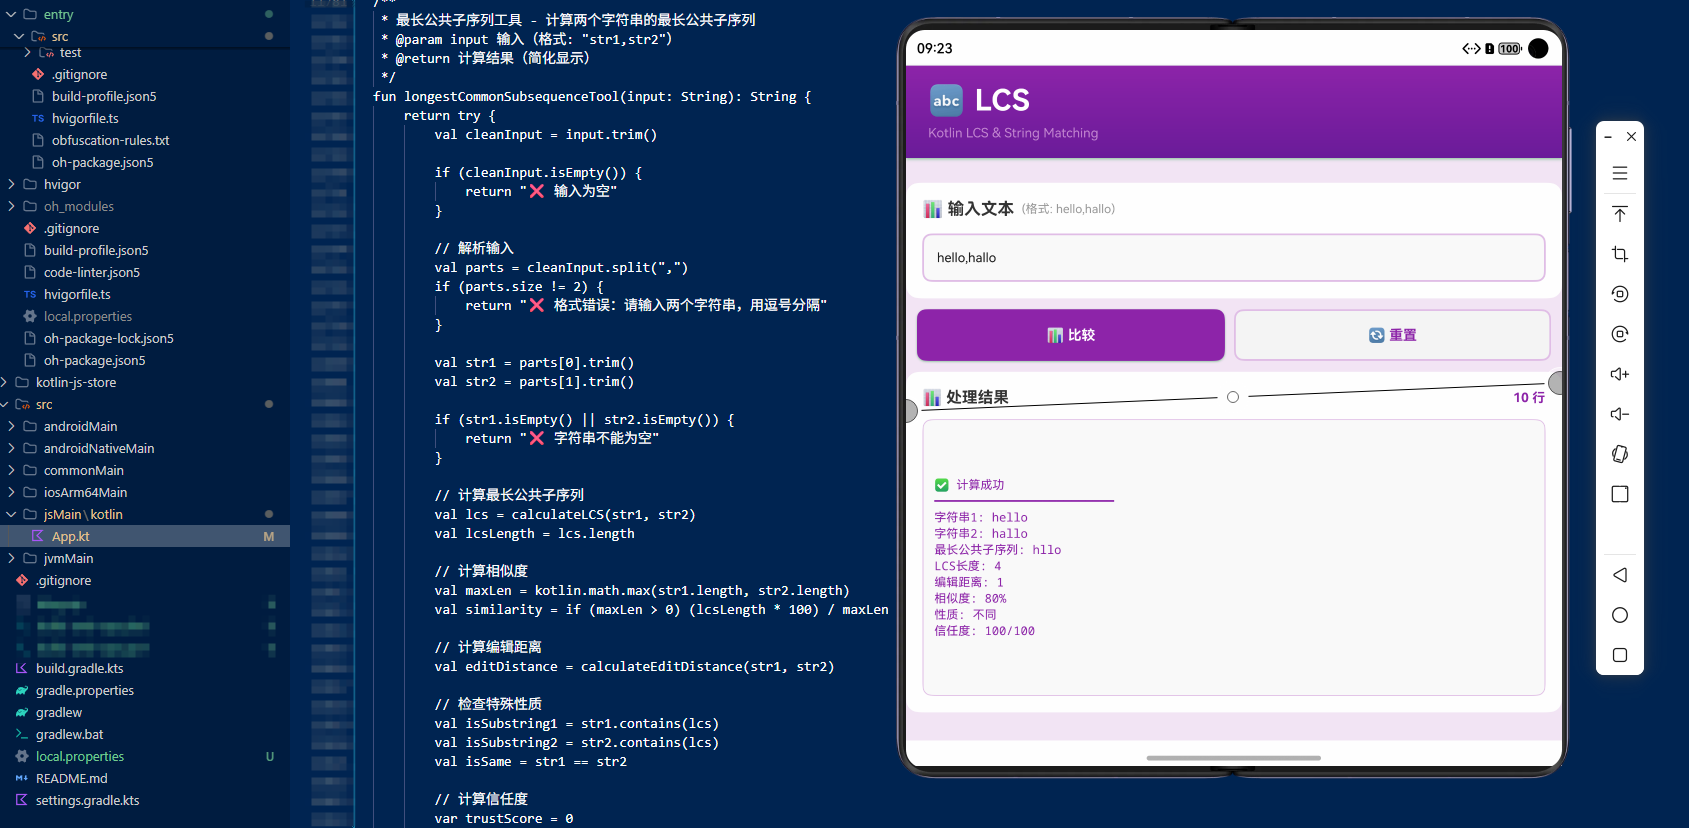The width and height of the screenshot is (1689, 828).
Task: Click the result line 信任度: 100/100
Action: (985, 631)
